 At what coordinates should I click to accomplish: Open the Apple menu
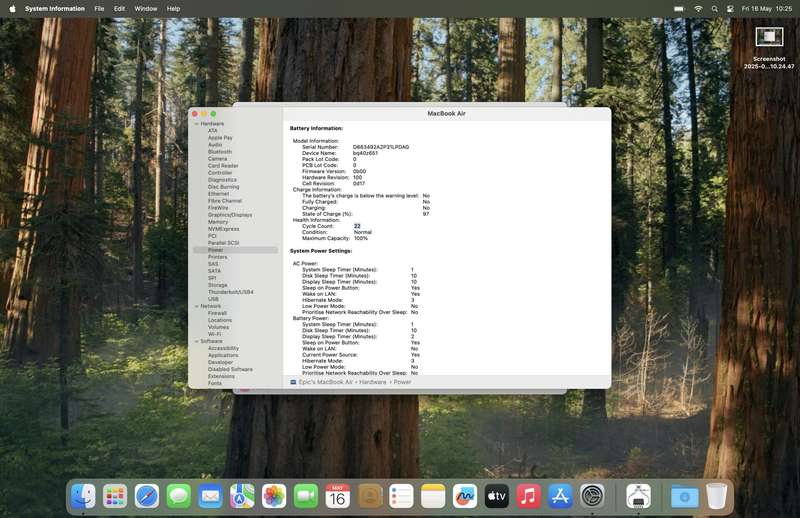[12, 9]
